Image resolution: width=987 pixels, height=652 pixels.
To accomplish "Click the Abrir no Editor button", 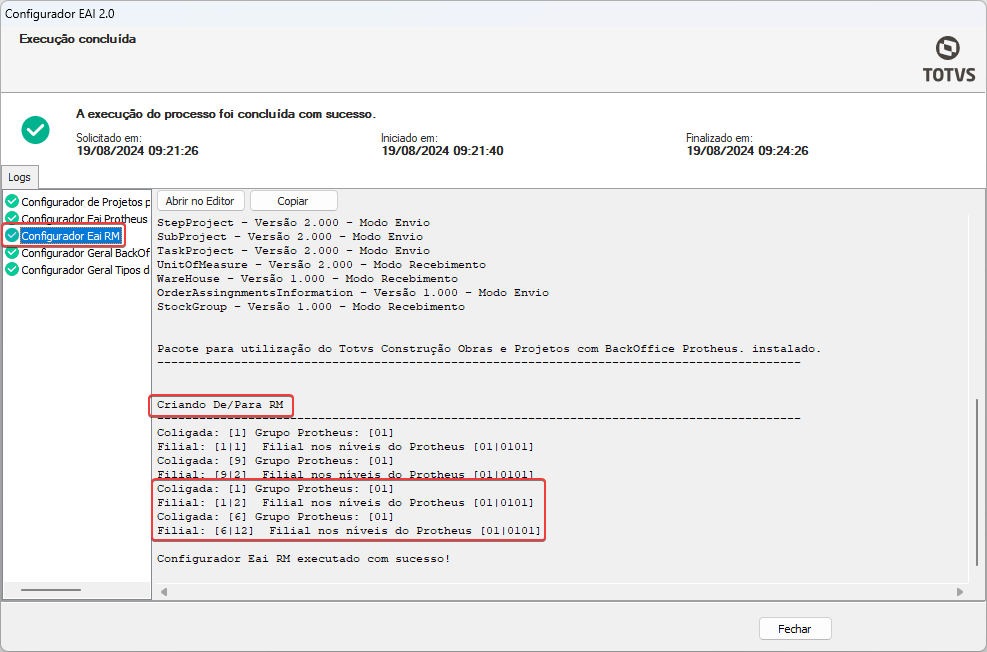I will point(200,201).
